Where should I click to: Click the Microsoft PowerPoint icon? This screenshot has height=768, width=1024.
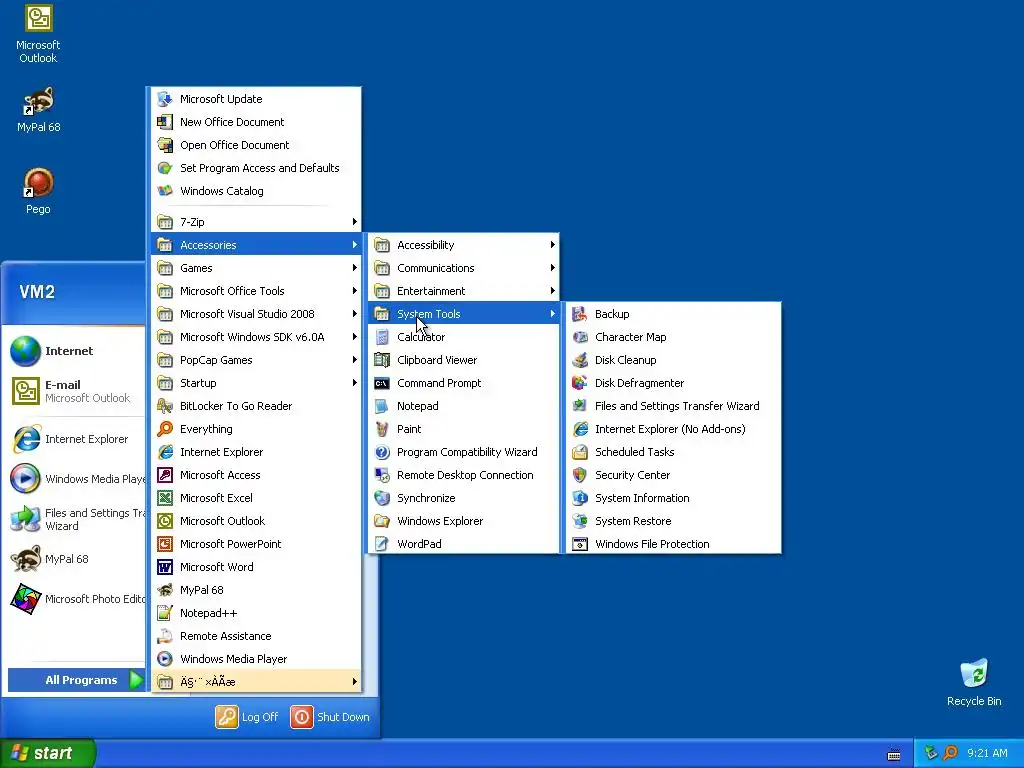(x=165, y=544)
